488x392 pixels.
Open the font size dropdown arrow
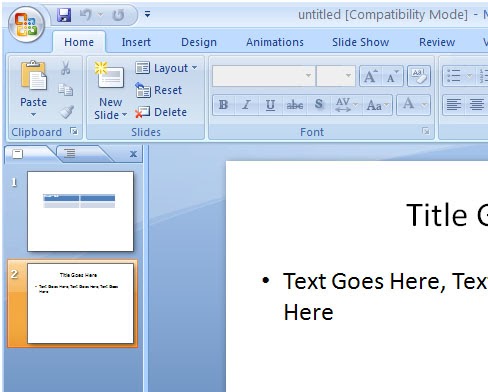348,76
